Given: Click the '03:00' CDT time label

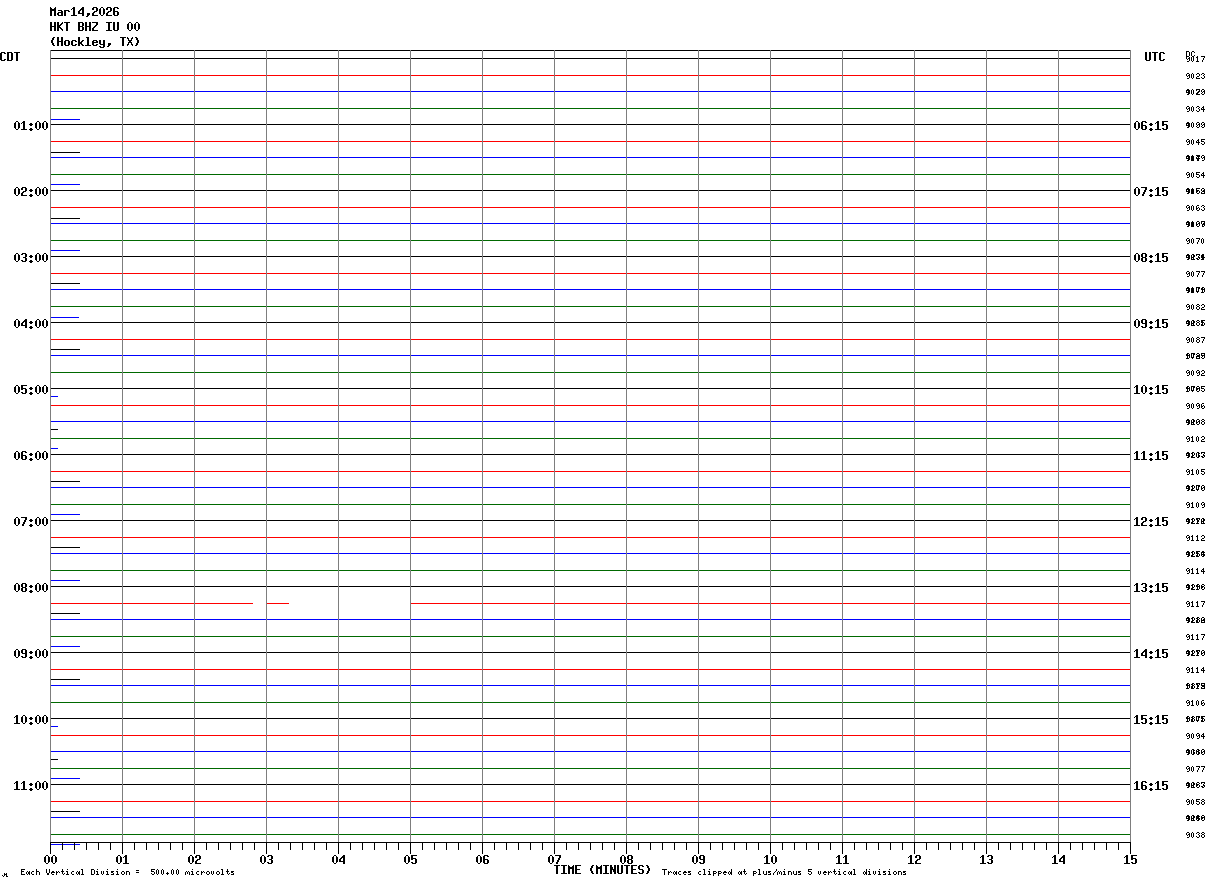Looking at the screenshot, I should click(x=31, y=258).
